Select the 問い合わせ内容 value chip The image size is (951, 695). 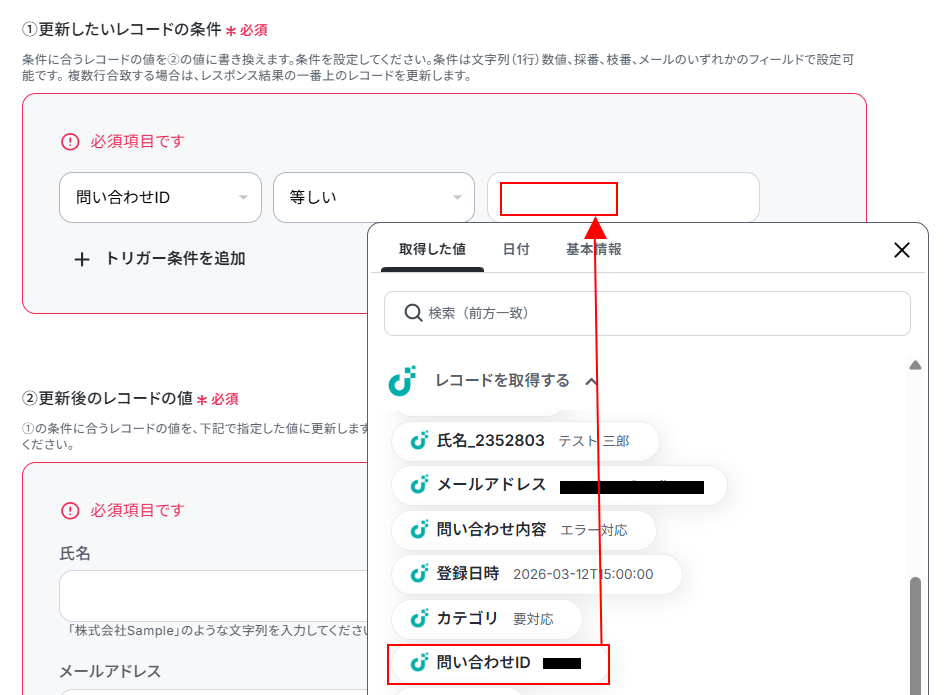pyautogui.click(x=523, y=530)
